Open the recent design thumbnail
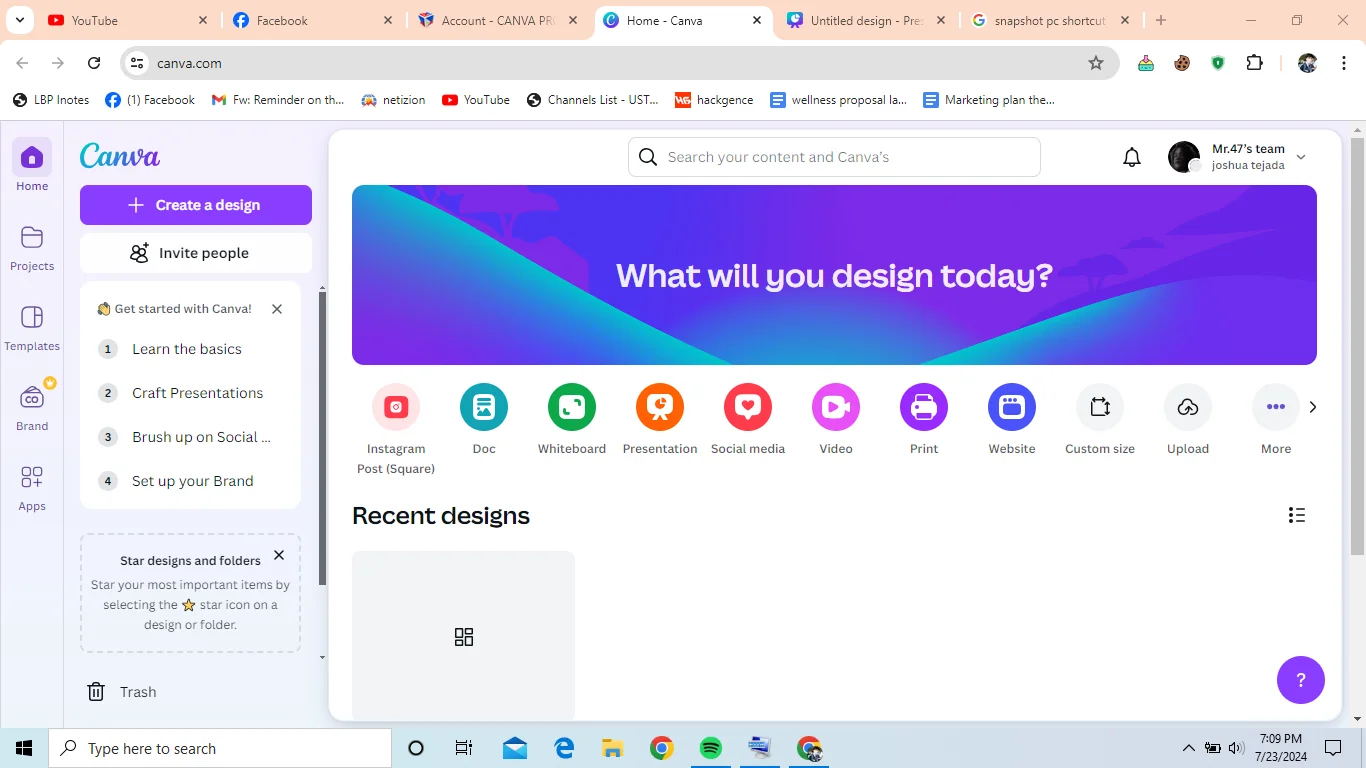 click(464, 635)
